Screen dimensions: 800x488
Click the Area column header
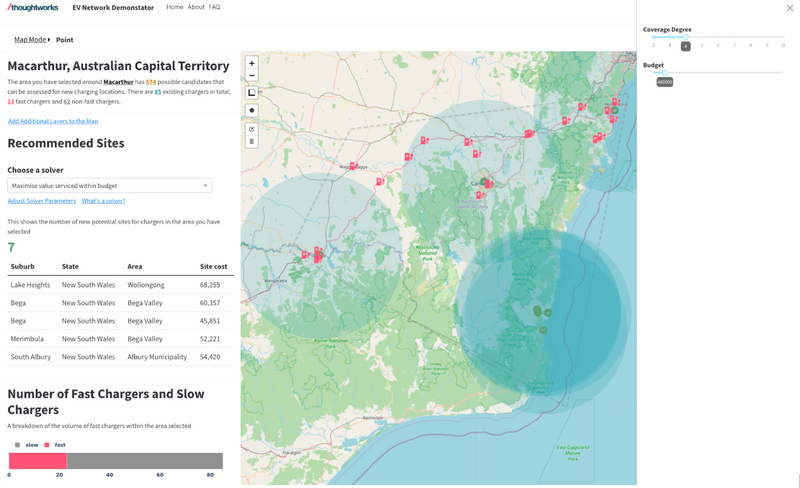pyautogui.click(x=135, y=266)
